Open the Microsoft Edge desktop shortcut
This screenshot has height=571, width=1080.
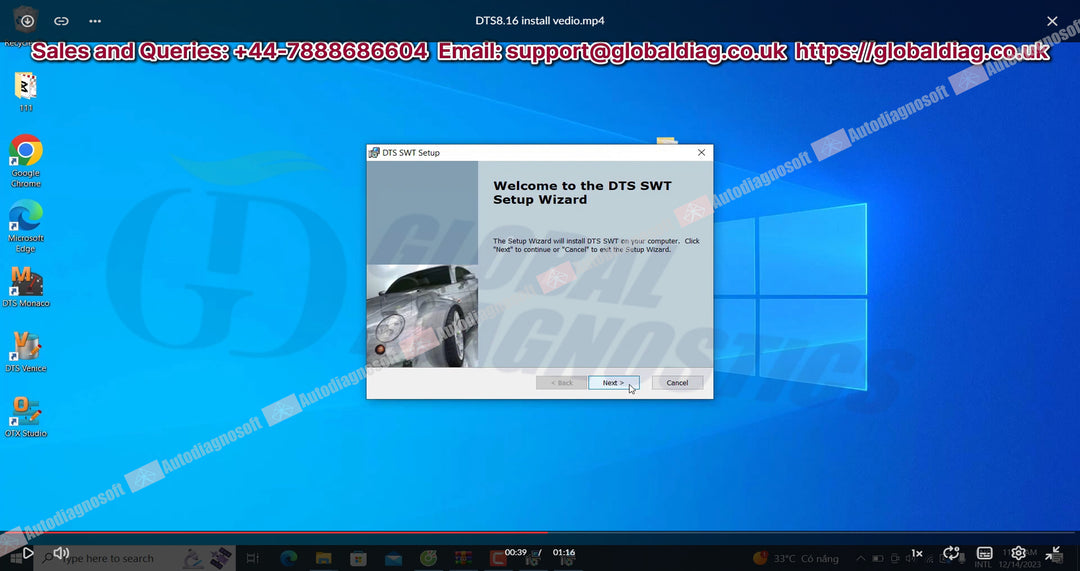coord(25,226)
